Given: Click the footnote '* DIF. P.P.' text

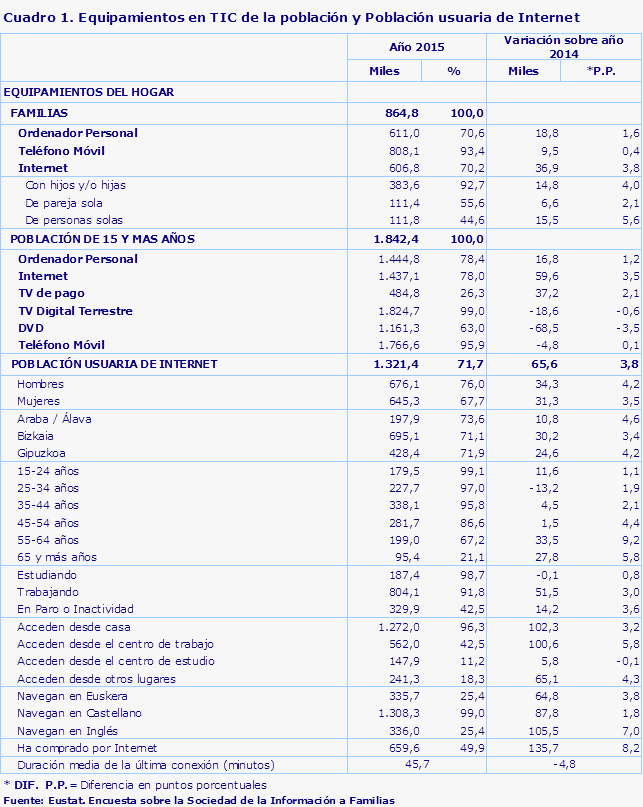Looking at the screenshot, I should (x=135, y=785).
